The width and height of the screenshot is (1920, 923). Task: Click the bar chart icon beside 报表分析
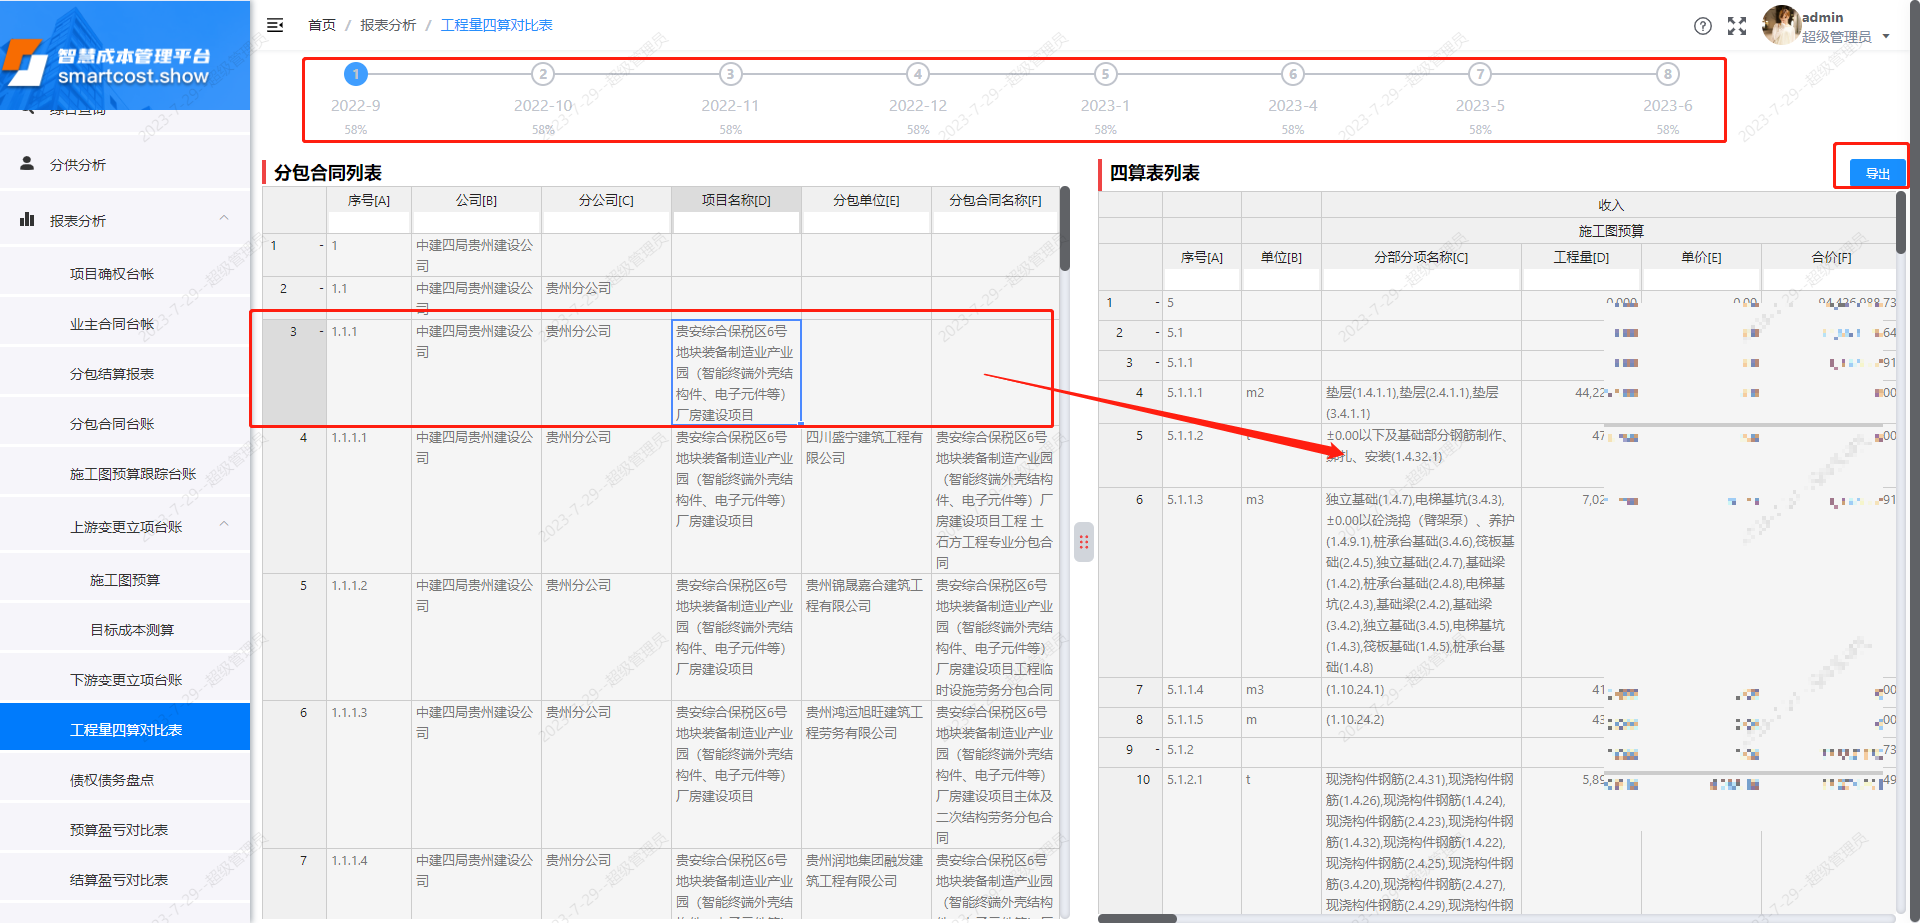[27, 219]
